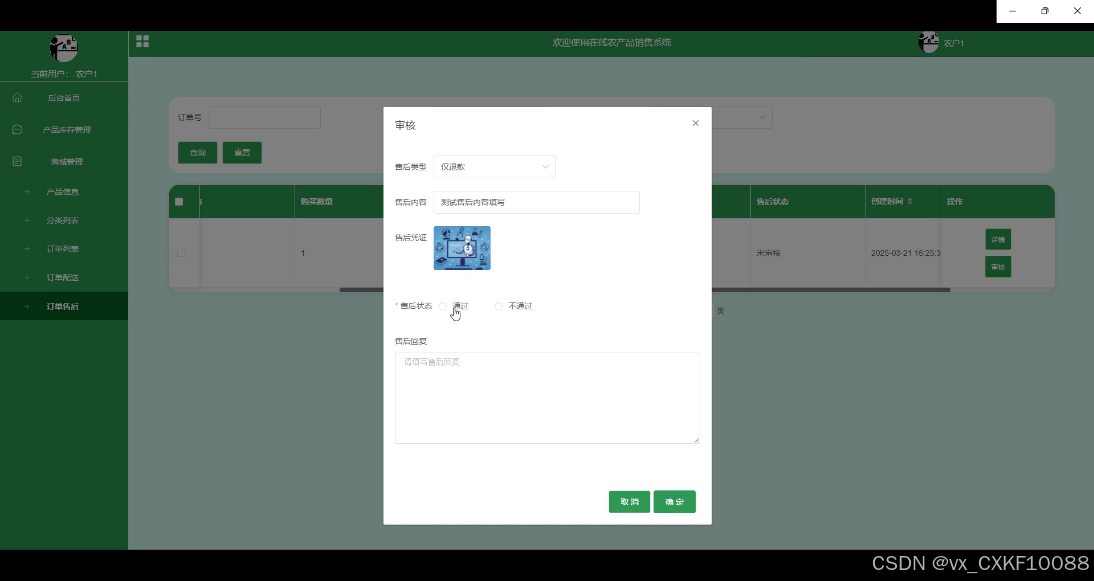Check the first table row checkbox
Screen dimensions: 1094x581
click(x=181, y=253)
